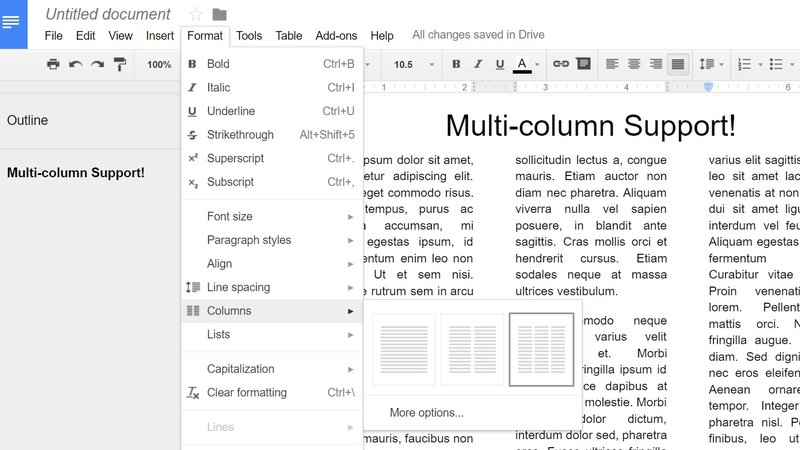Click the Redo arrow icon

point(97,64)
